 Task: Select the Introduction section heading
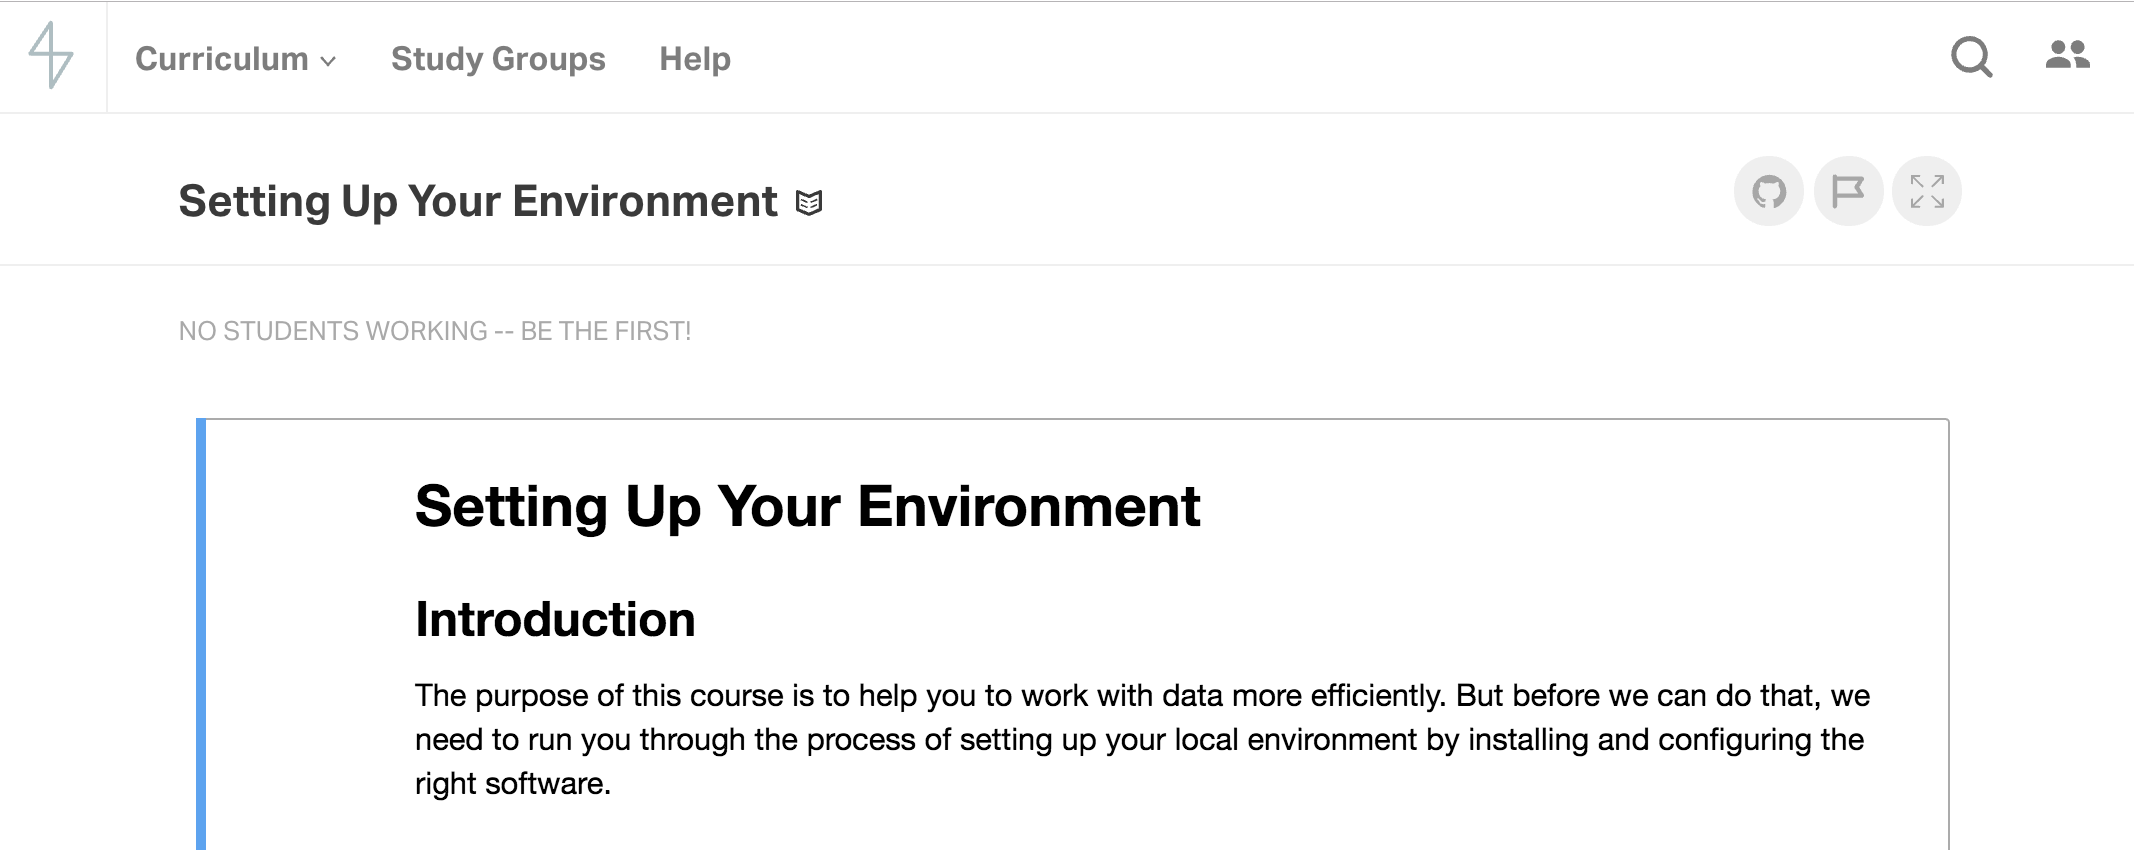tap(555, 619)
